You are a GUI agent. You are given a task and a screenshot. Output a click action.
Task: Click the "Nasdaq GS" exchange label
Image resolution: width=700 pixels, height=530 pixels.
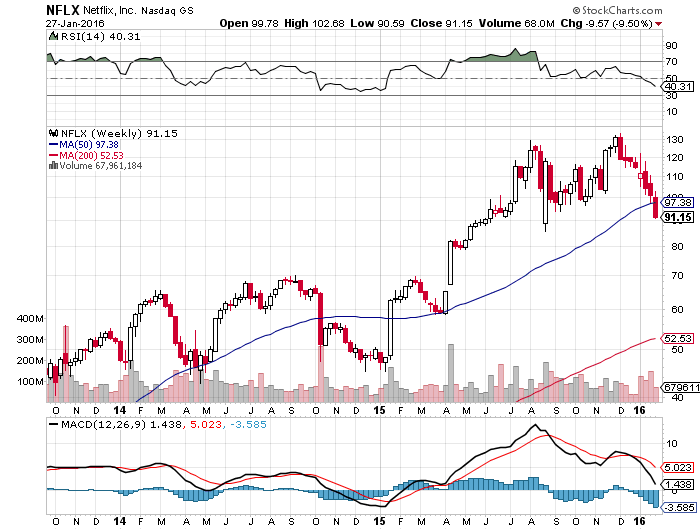tap(167, 10)
